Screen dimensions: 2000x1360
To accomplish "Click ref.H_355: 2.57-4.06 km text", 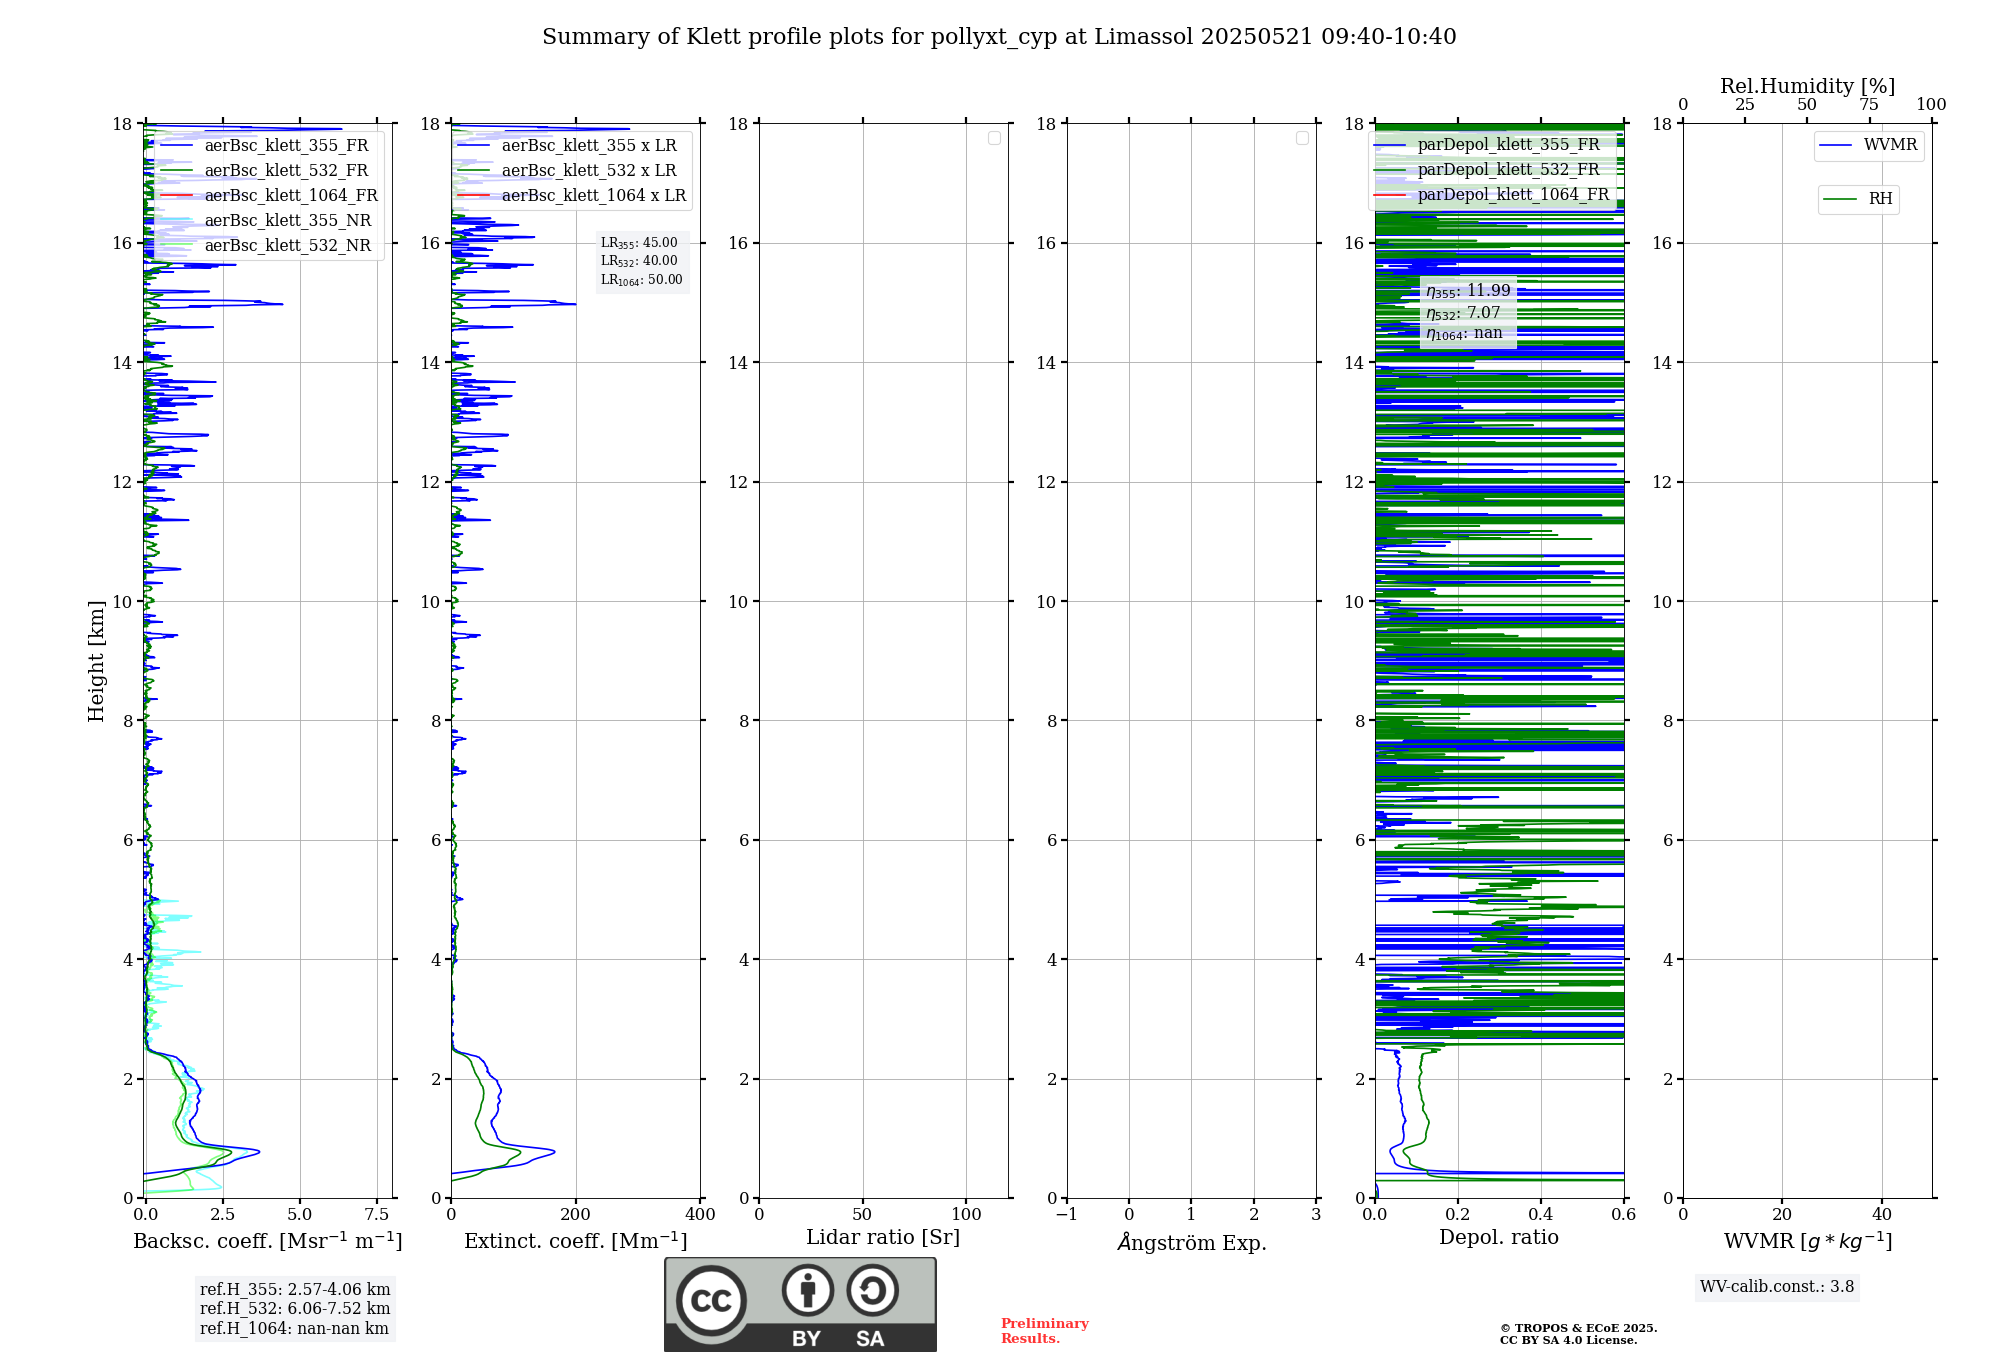I will click(295, 1290).
